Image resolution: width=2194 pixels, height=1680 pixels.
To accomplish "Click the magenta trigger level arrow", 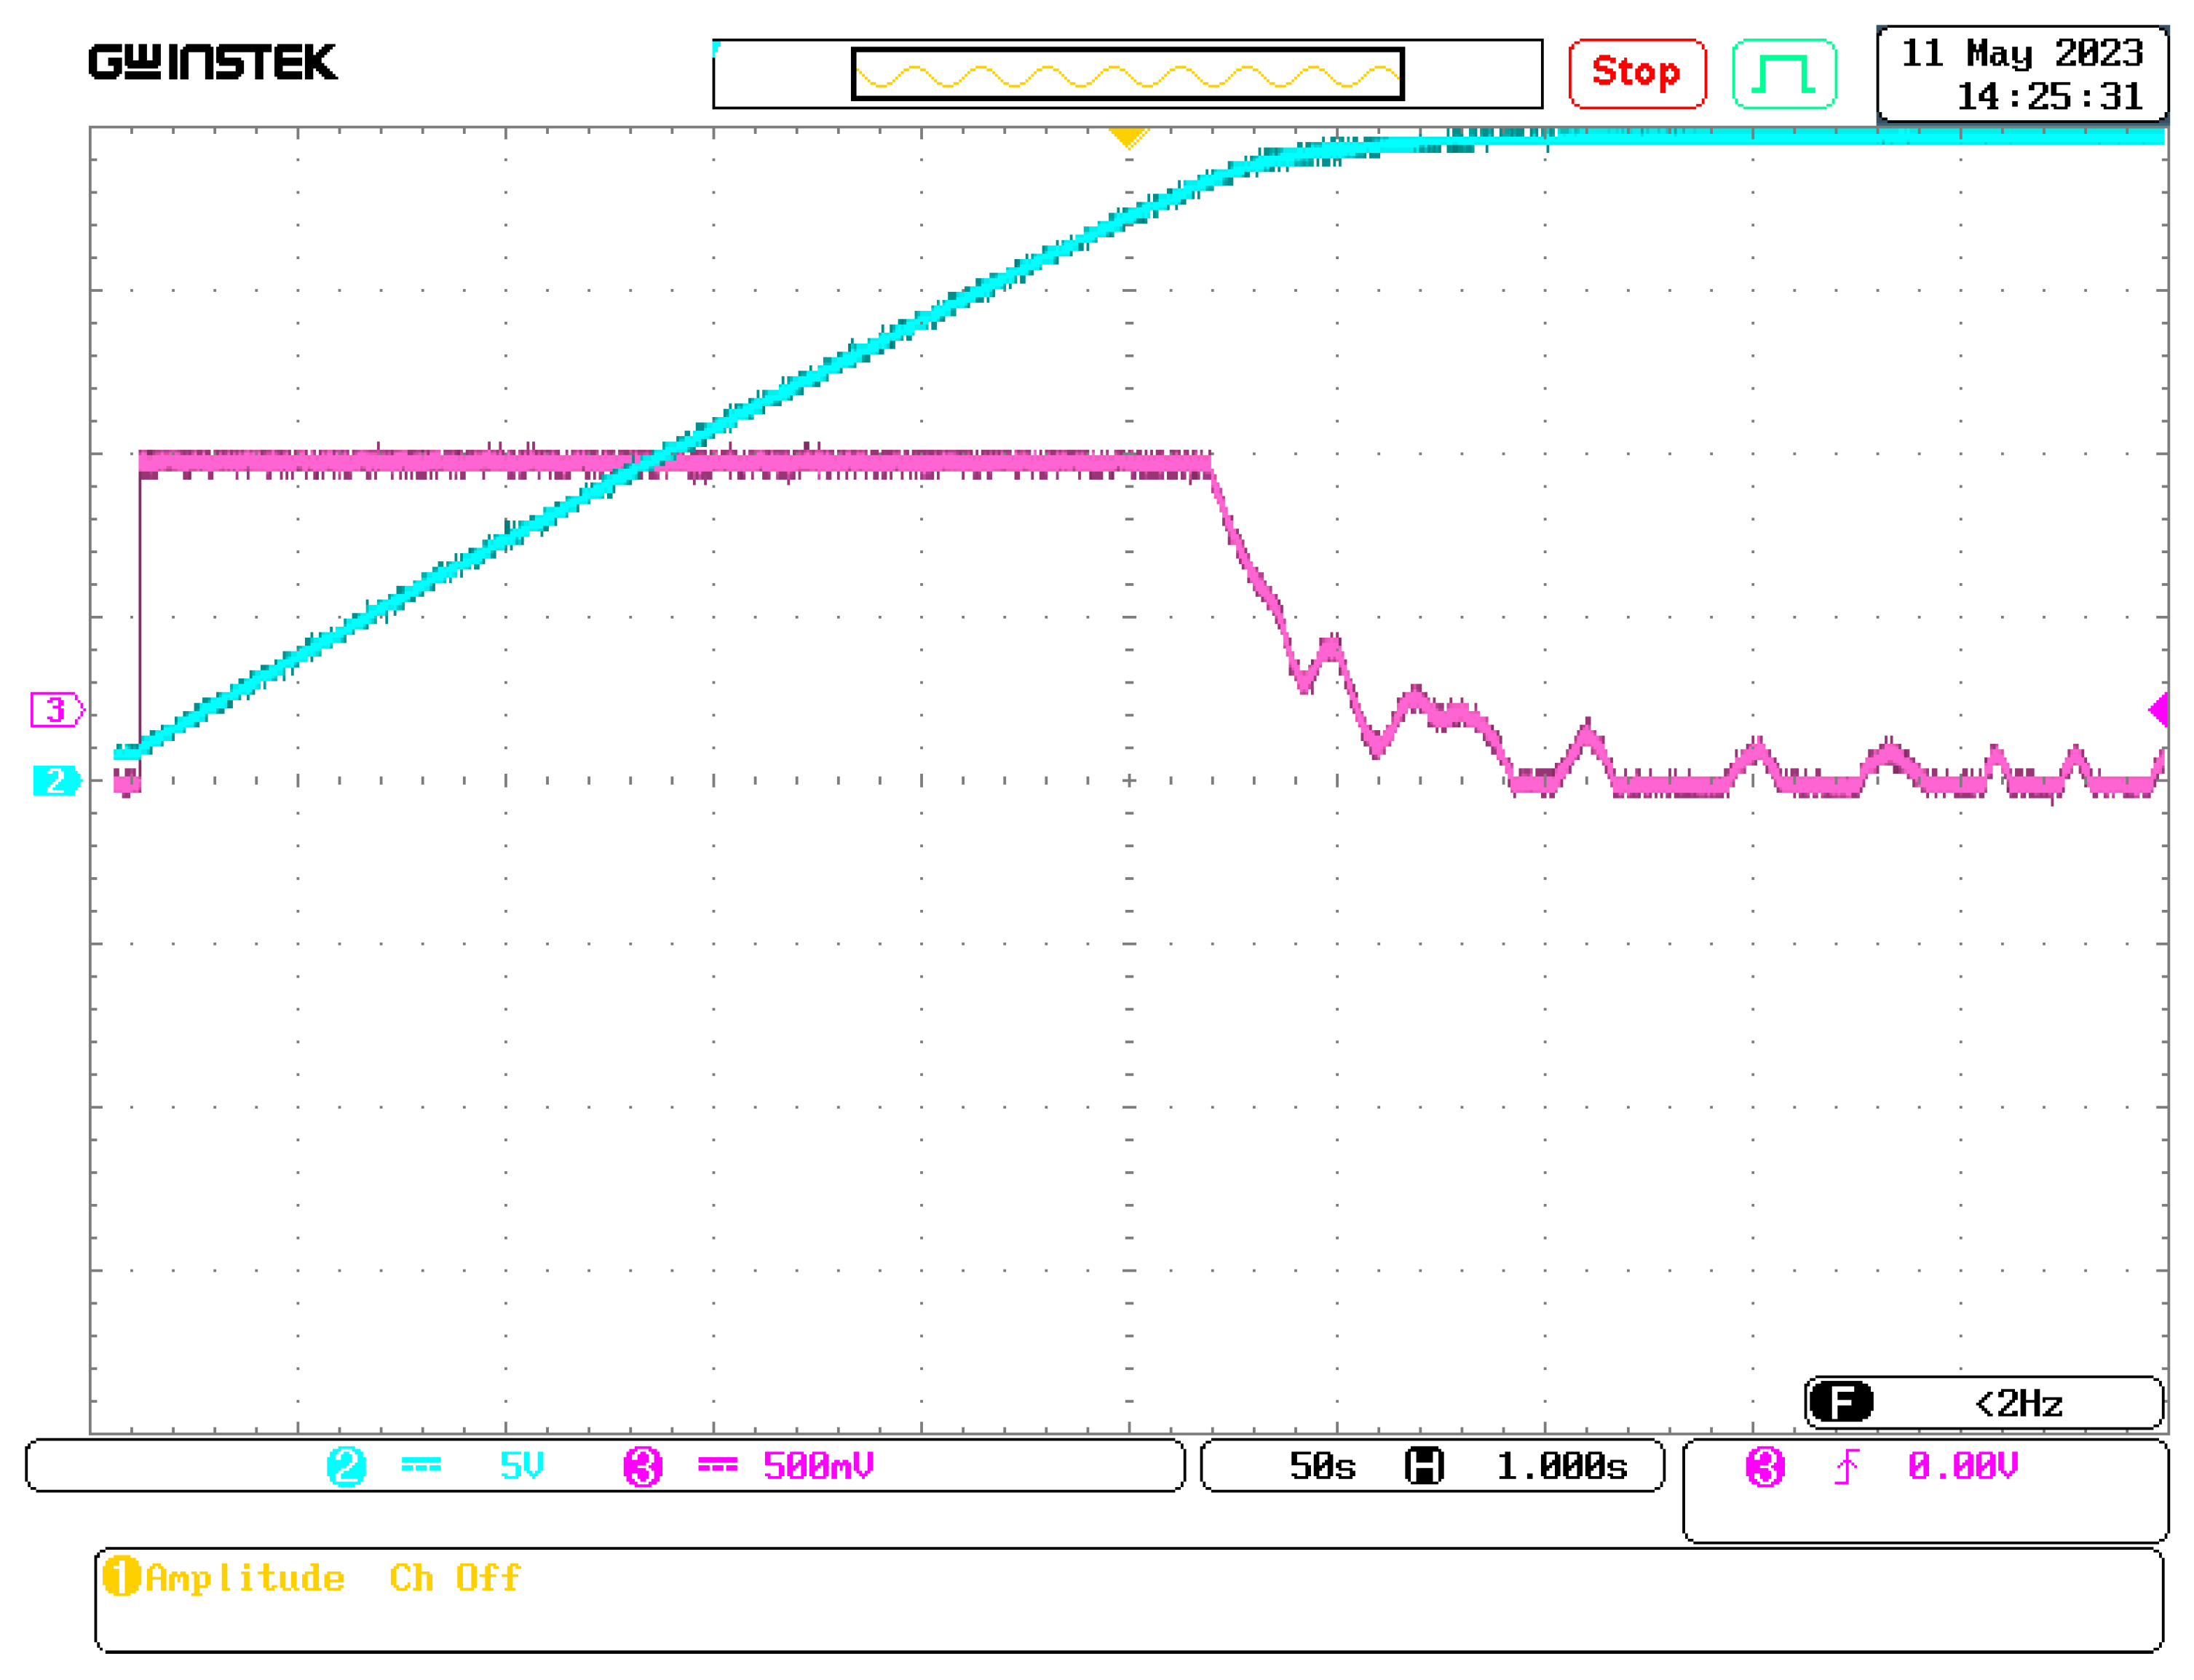I will point(2158,710).
